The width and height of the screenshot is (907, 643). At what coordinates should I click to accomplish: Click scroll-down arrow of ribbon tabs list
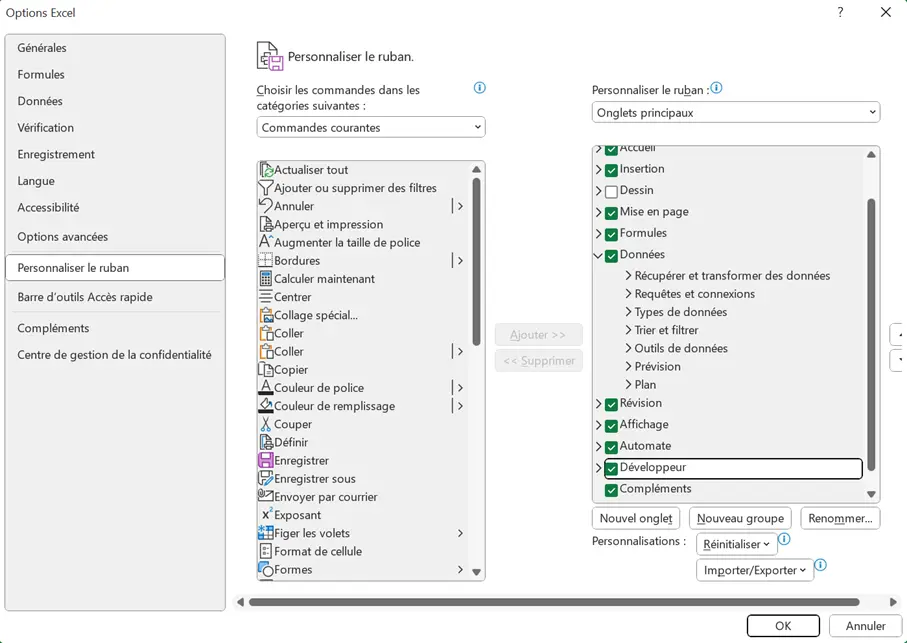pos(871,494)
